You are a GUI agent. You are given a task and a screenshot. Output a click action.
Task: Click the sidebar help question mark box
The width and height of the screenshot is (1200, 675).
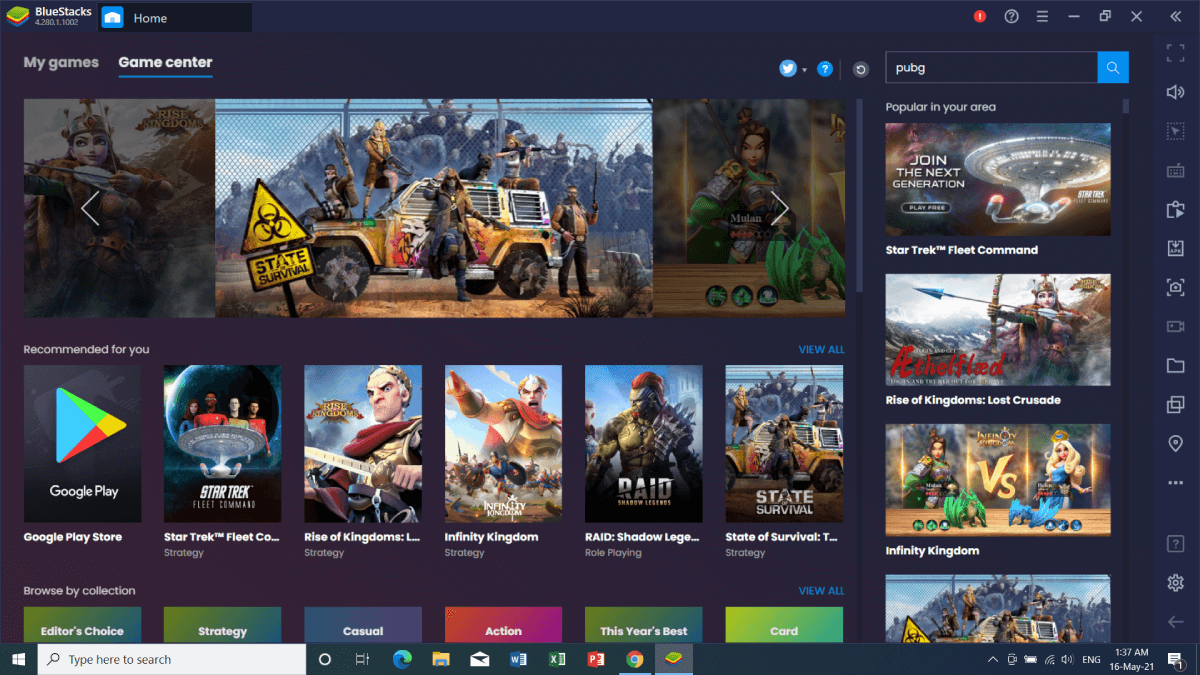click(x=1176, y=544)
